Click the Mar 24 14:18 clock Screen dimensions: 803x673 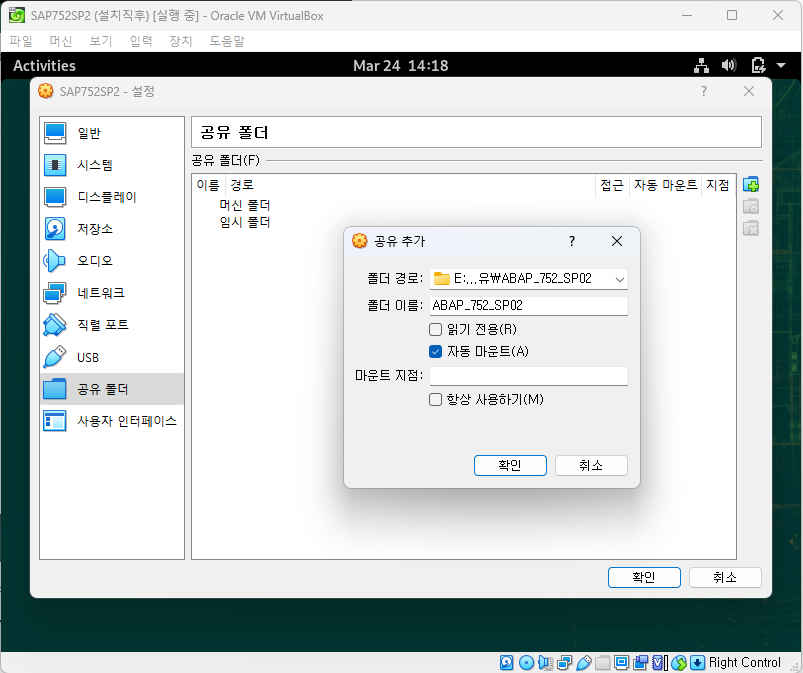click(400, 66)
